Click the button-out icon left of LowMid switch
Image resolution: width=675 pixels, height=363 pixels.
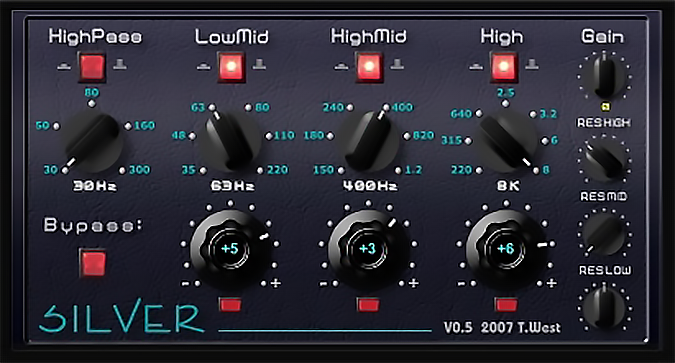coord(204,66)
